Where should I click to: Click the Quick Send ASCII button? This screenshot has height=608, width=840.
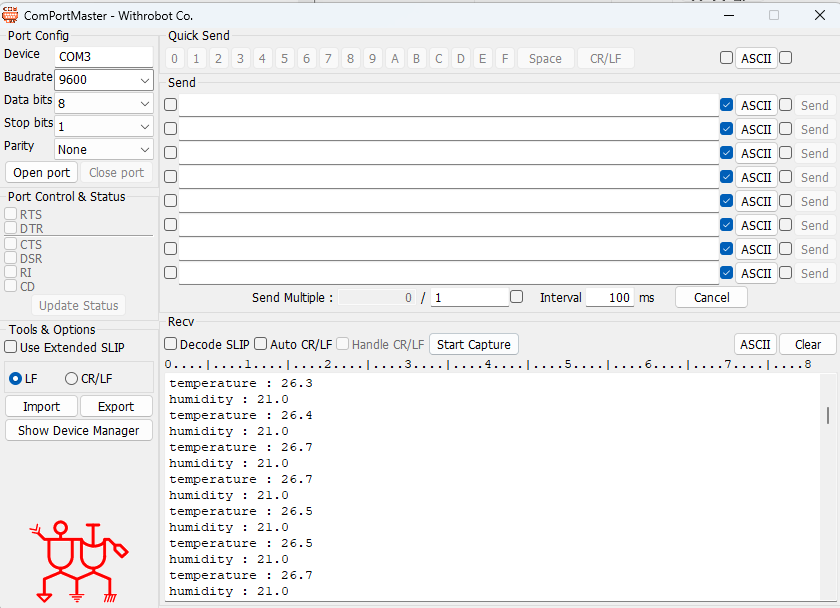pyautogui.click(x=756, y=58)
